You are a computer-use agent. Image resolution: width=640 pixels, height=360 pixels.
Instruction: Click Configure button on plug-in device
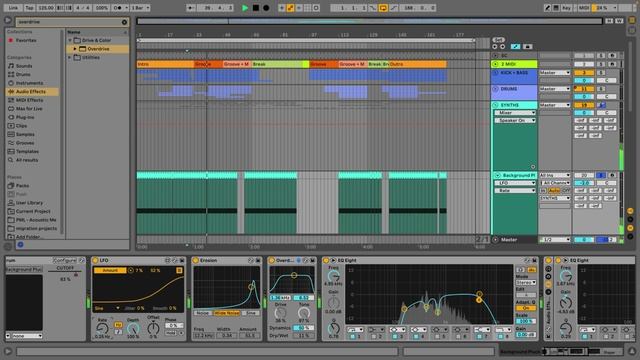[x=64, y=260]
